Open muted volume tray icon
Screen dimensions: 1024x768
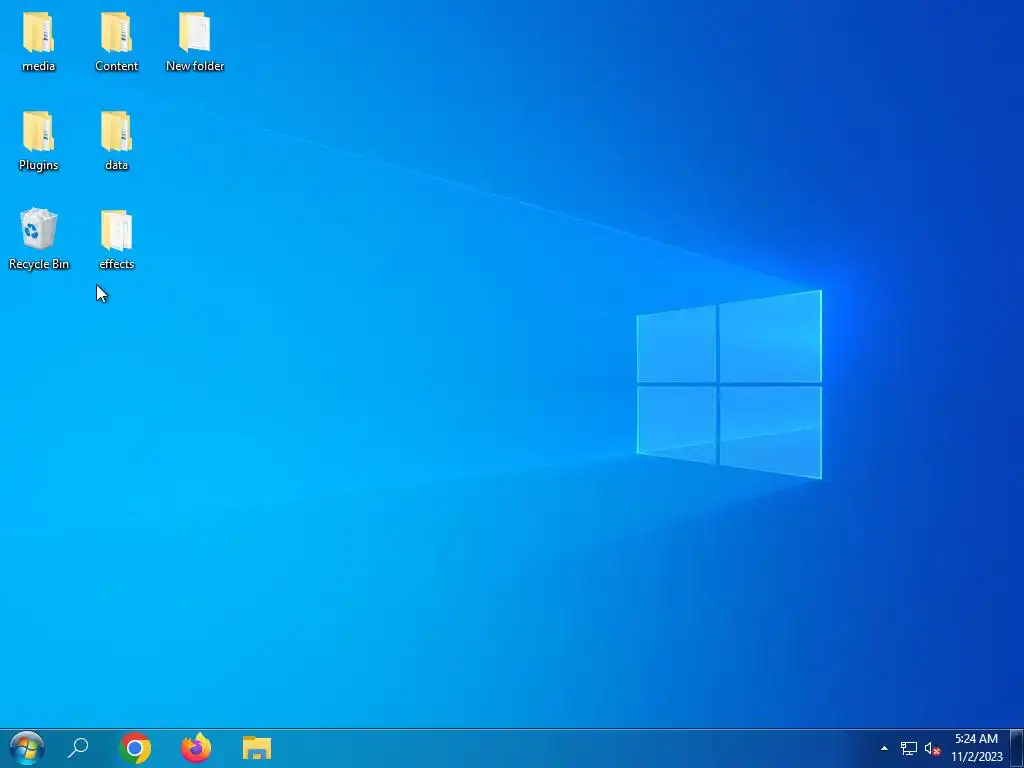(x=932, y=748)
